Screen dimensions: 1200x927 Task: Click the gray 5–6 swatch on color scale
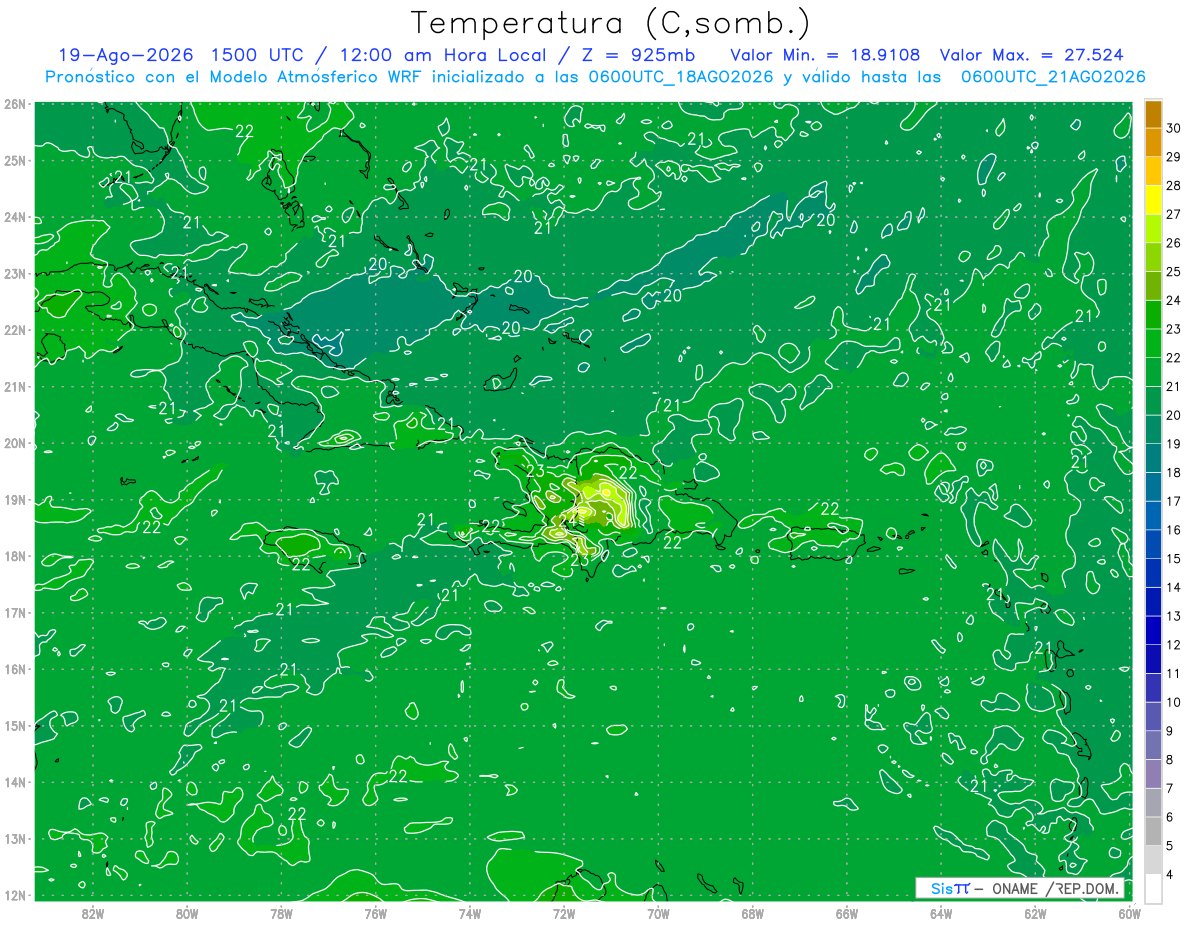coord(1153,831)
